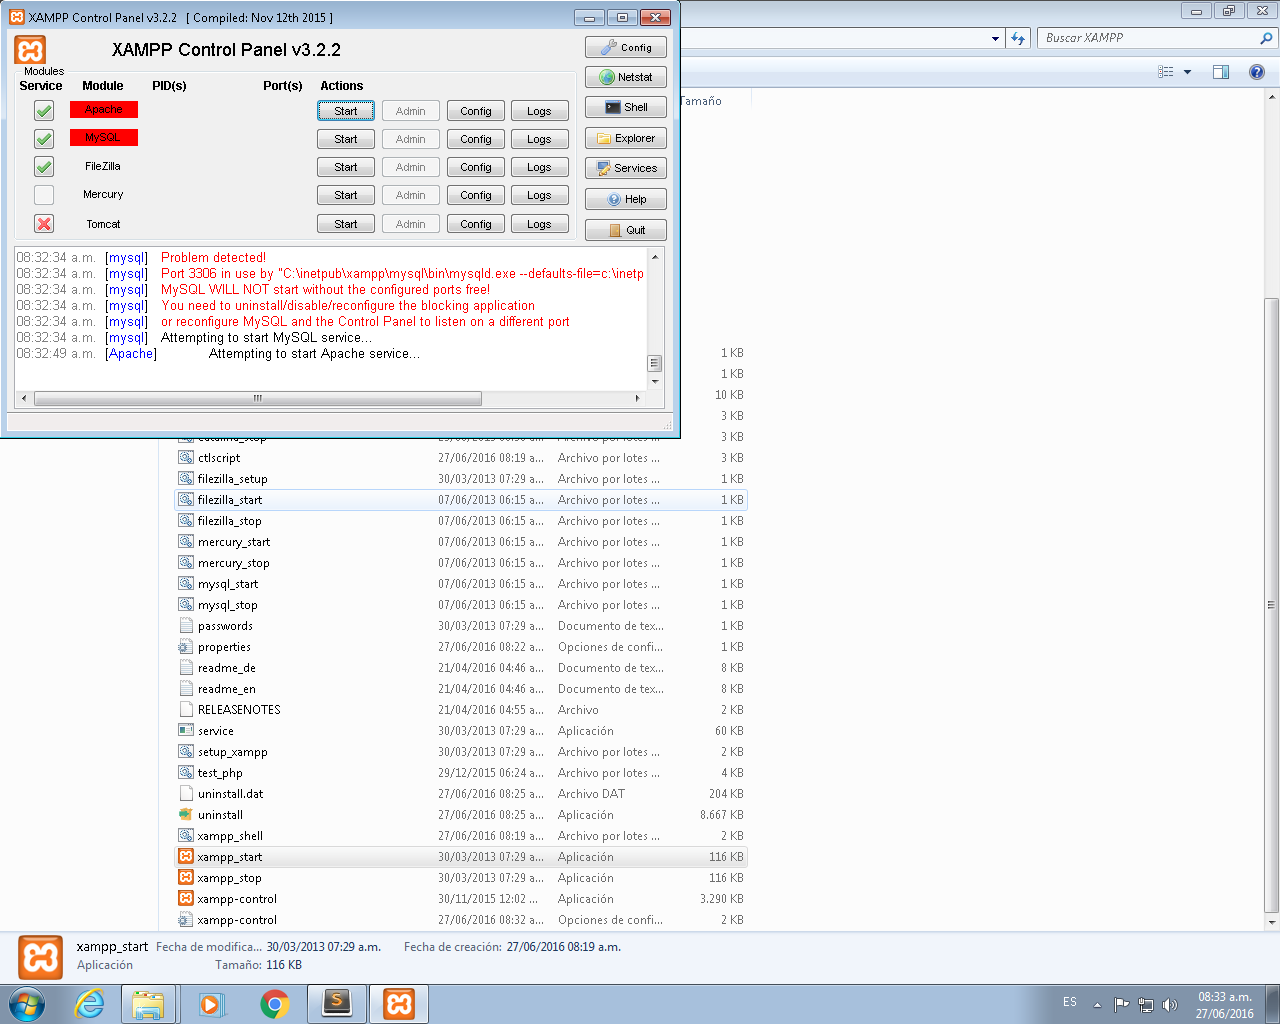This screenshot has height=1024, width=1280.
Task: Launch the Shell from the XAMPP panel
Action: (625, 107)
